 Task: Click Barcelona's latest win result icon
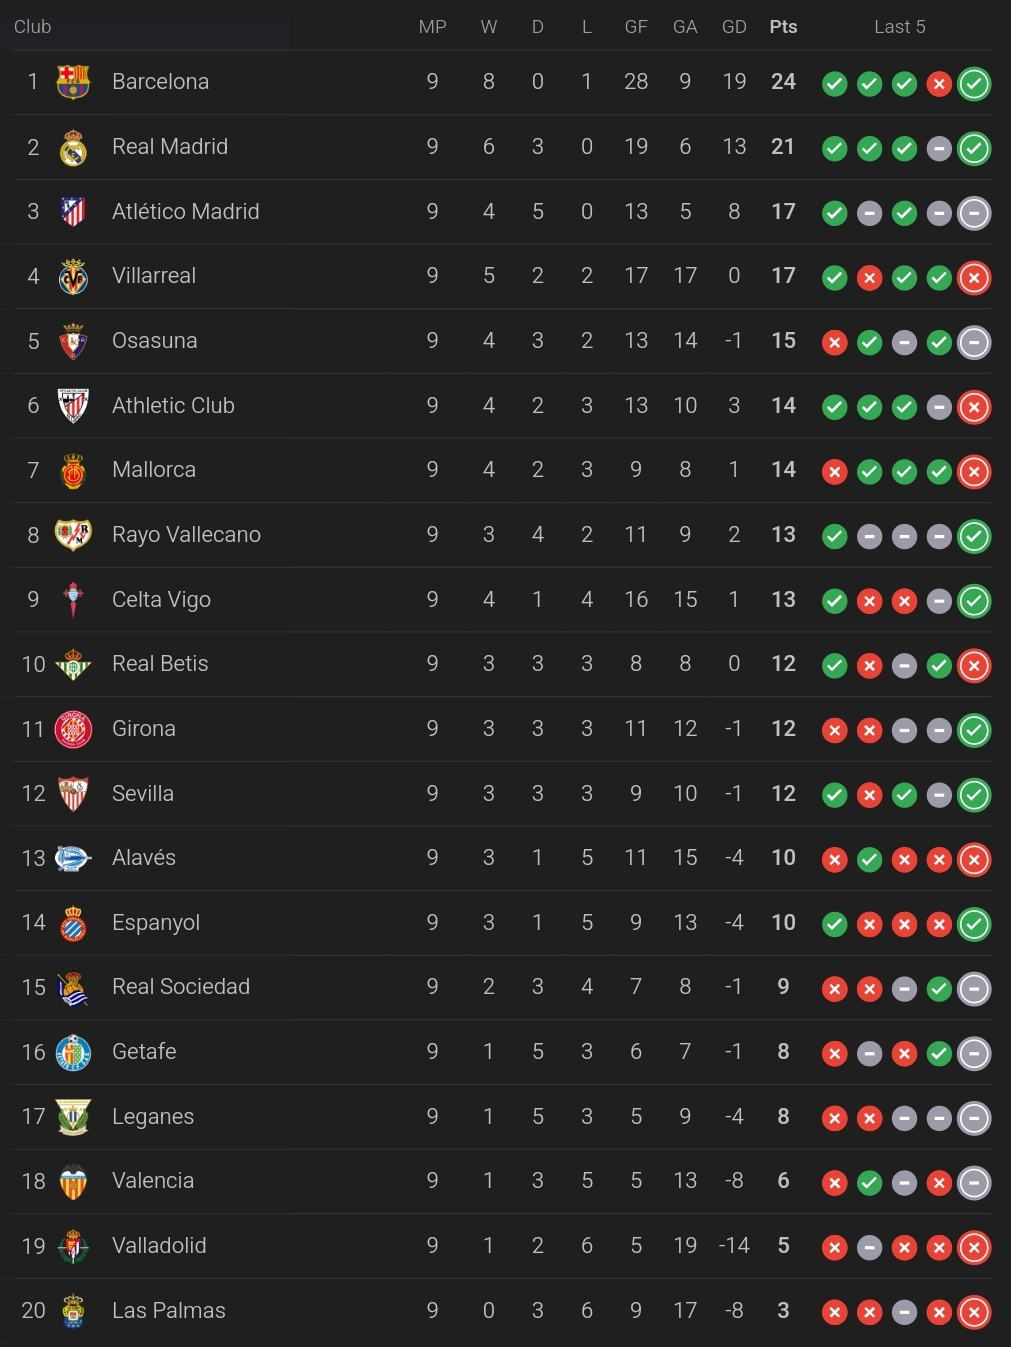[974, 84]
